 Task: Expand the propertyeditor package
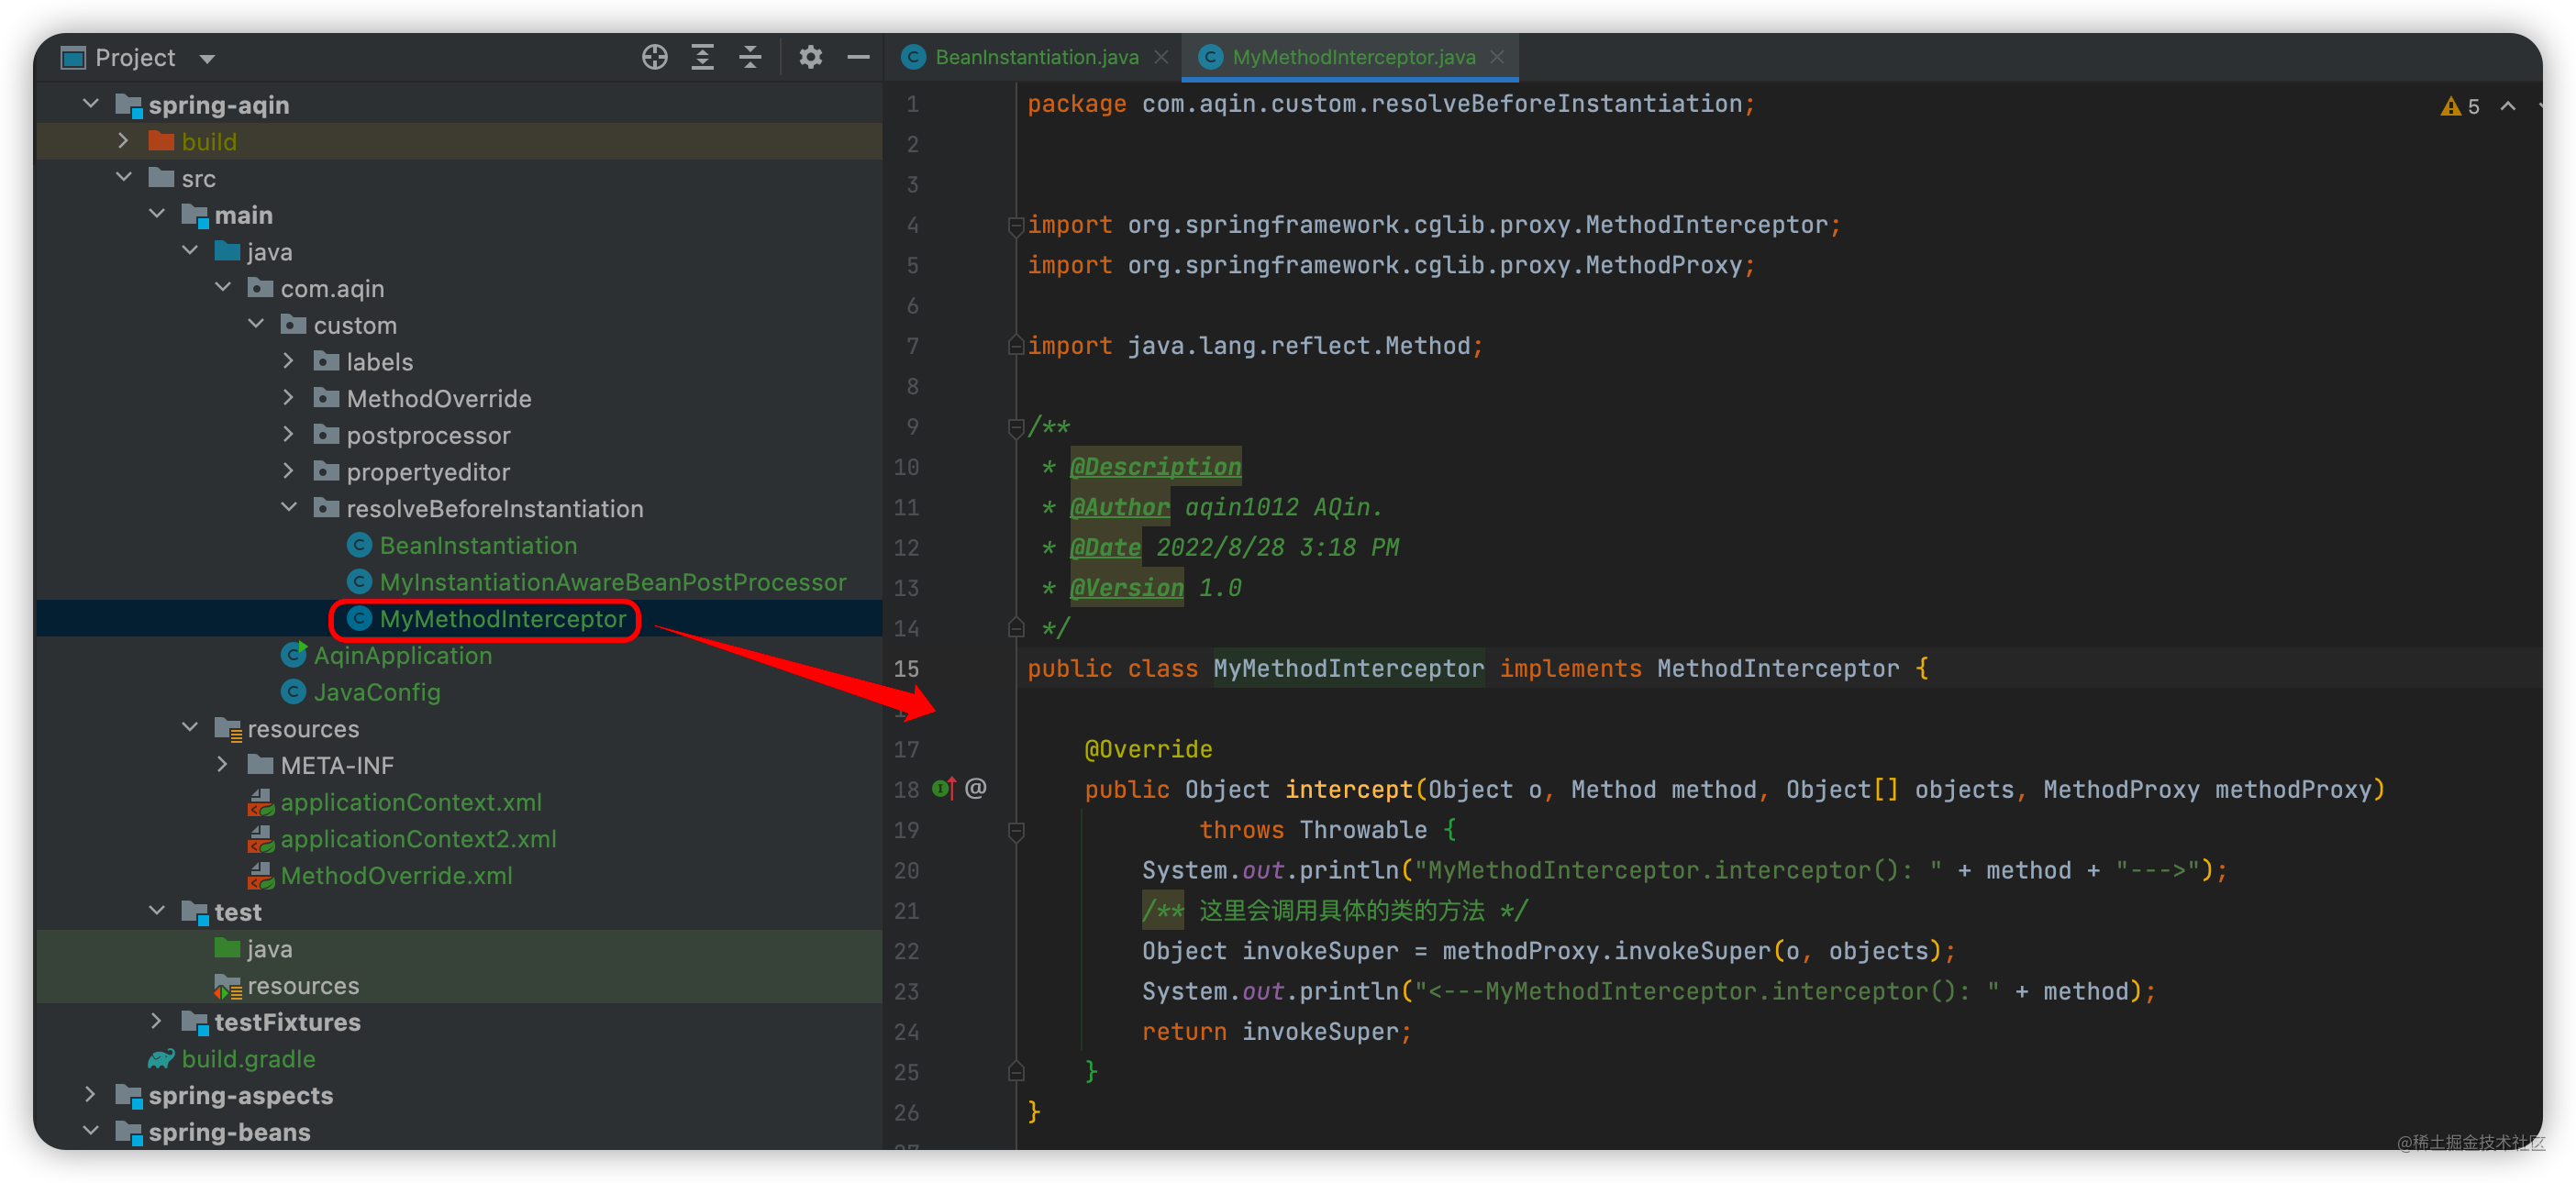click(289, 470)
